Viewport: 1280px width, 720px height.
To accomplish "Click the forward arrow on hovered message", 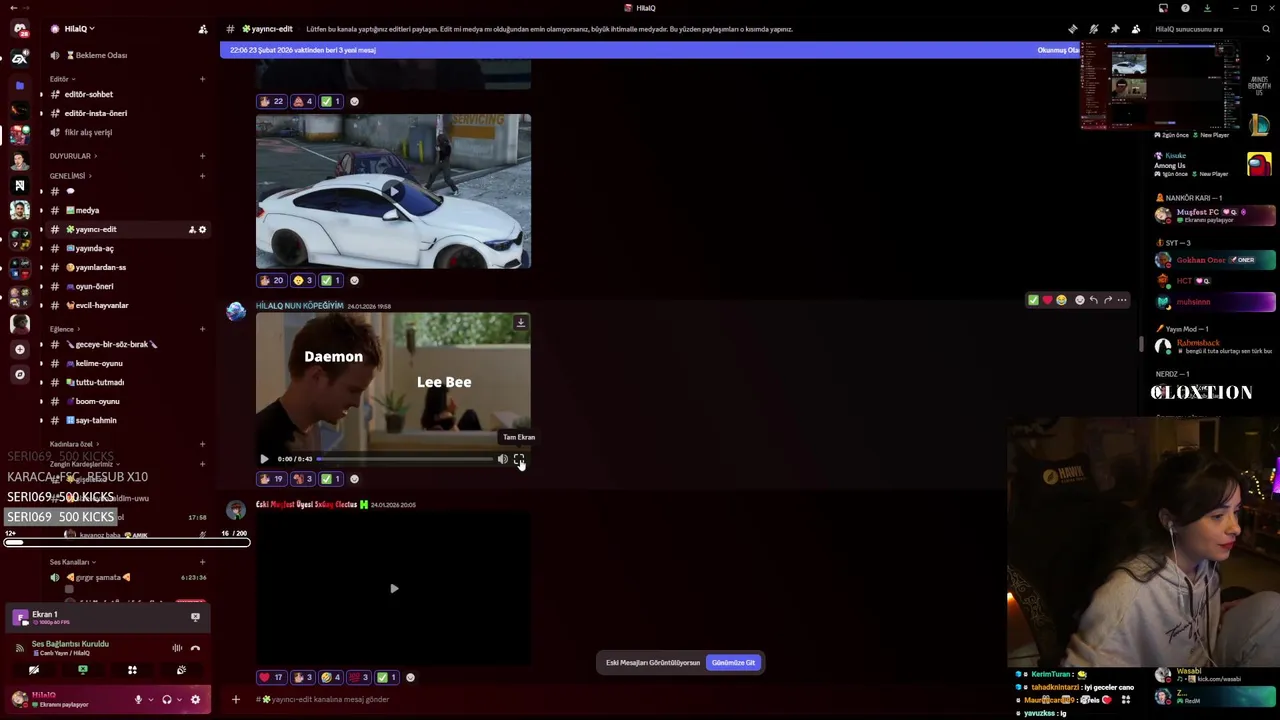I will [1107, 300].
